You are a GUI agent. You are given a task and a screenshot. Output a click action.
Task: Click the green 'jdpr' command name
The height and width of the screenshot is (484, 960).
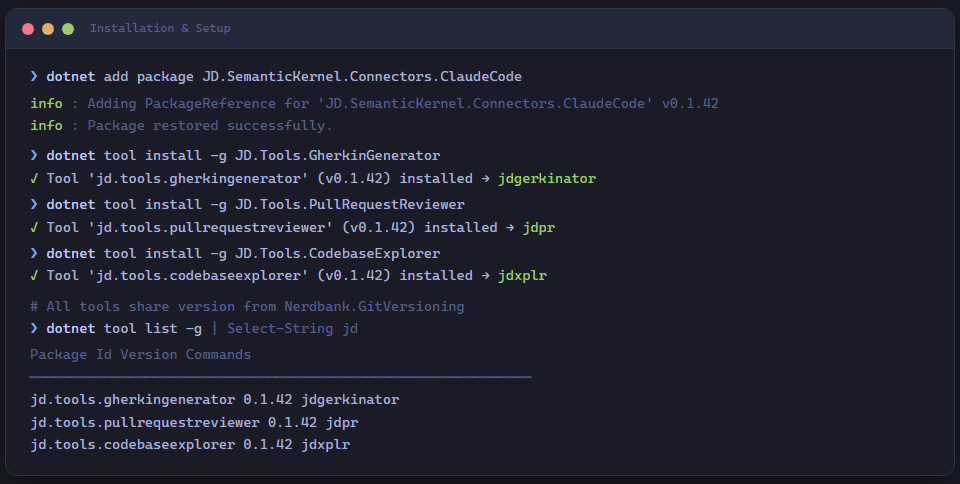(x=539, y=228)
